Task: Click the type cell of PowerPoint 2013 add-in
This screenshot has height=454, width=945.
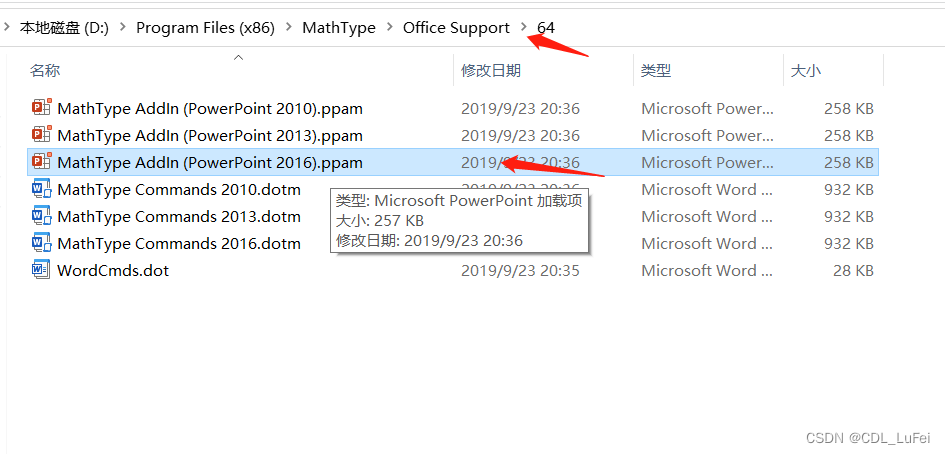Action: [708, 136]
